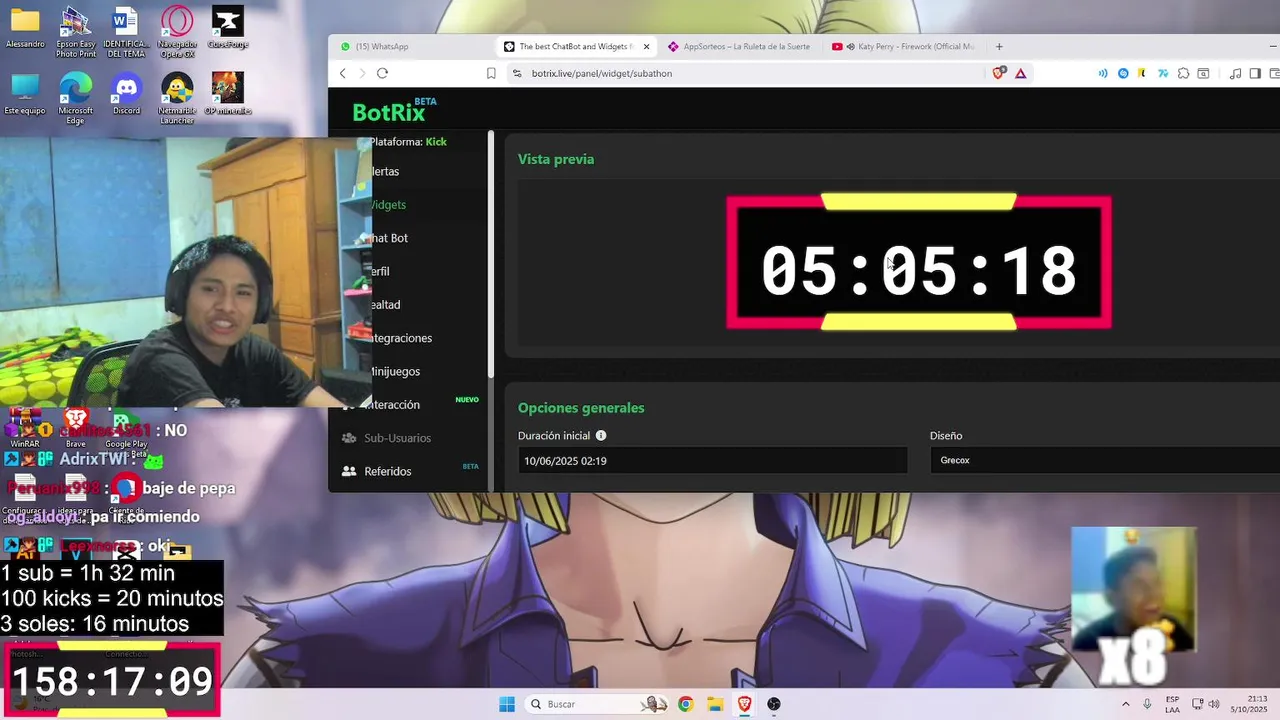Open Integraciones in BotRix sidebar
Screen dimensions: 1280x720
401,338
